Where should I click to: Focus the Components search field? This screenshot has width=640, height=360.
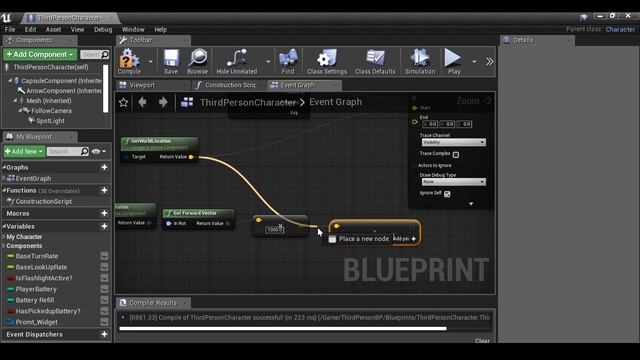[x=94, y=54]
